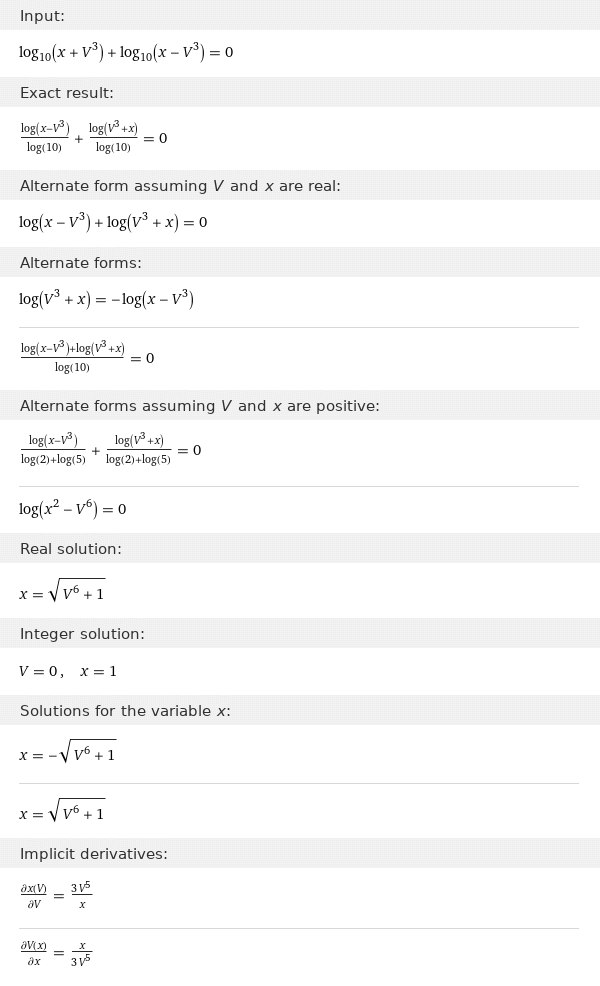Click the 'Implicit derivatives:' header
Image resolution: width=600 pixels, height=986 pixels.
94,854
